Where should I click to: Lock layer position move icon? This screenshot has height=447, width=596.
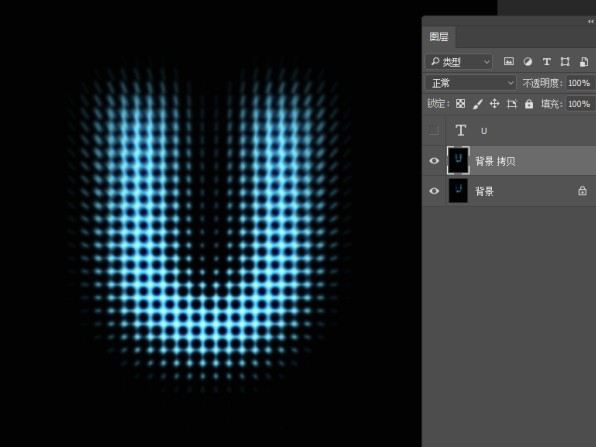pyautogui.click(x=495, y=104)
